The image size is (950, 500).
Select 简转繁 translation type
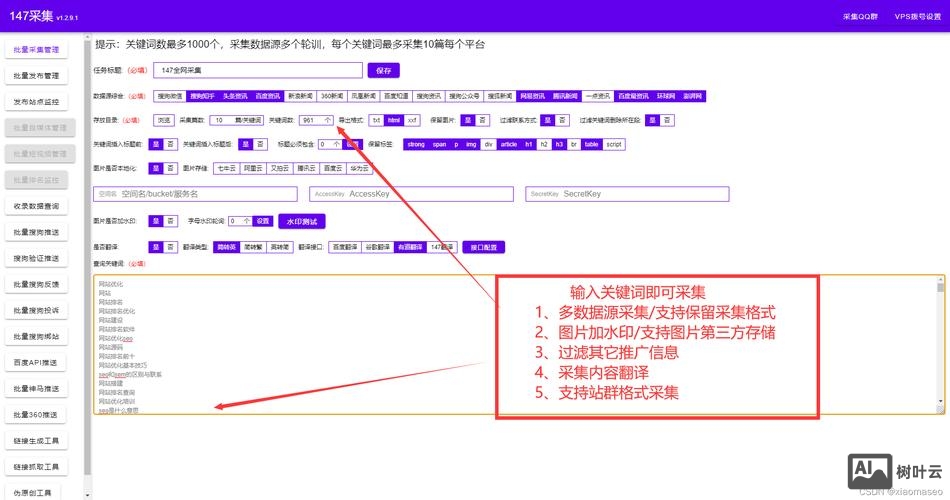pos(253,247)
